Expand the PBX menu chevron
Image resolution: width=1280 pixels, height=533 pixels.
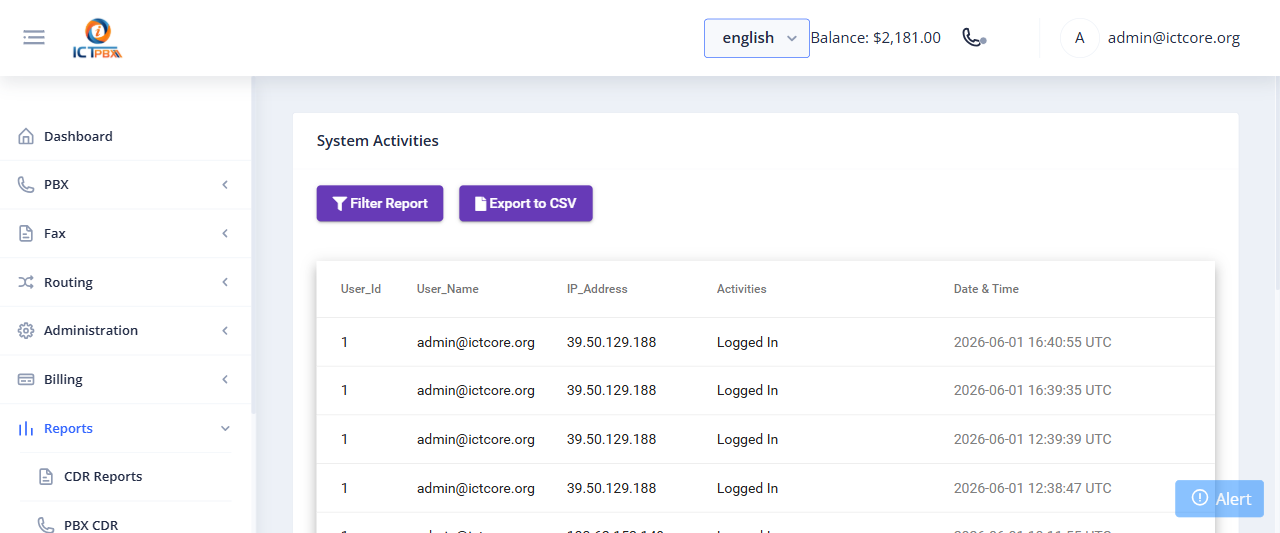(x=225, y=185)
